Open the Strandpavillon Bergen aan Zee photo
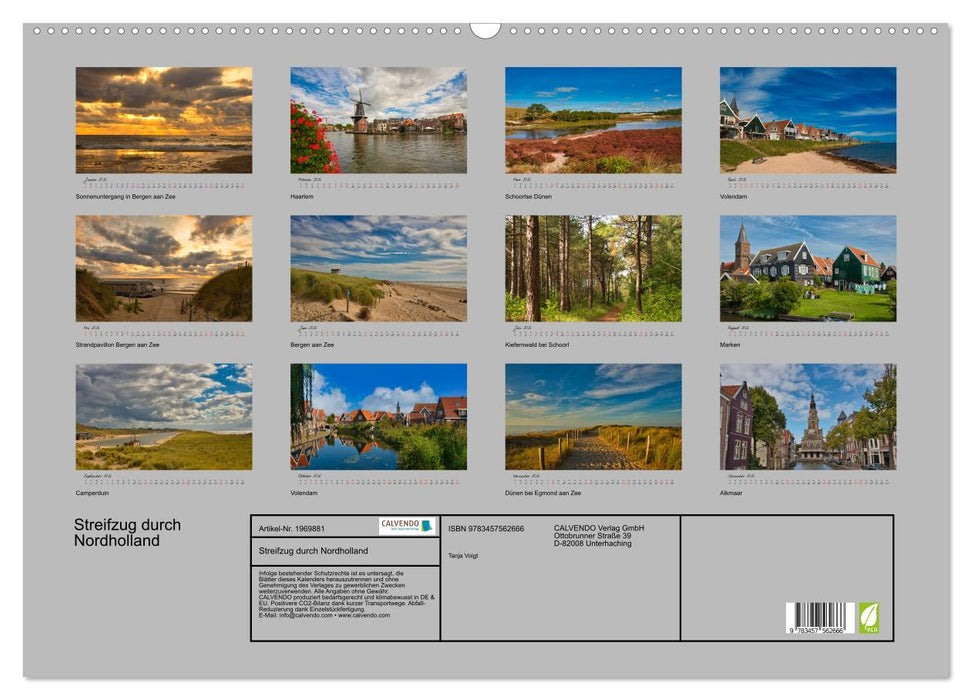Viewport: 971px width, 700px height. 164,268
